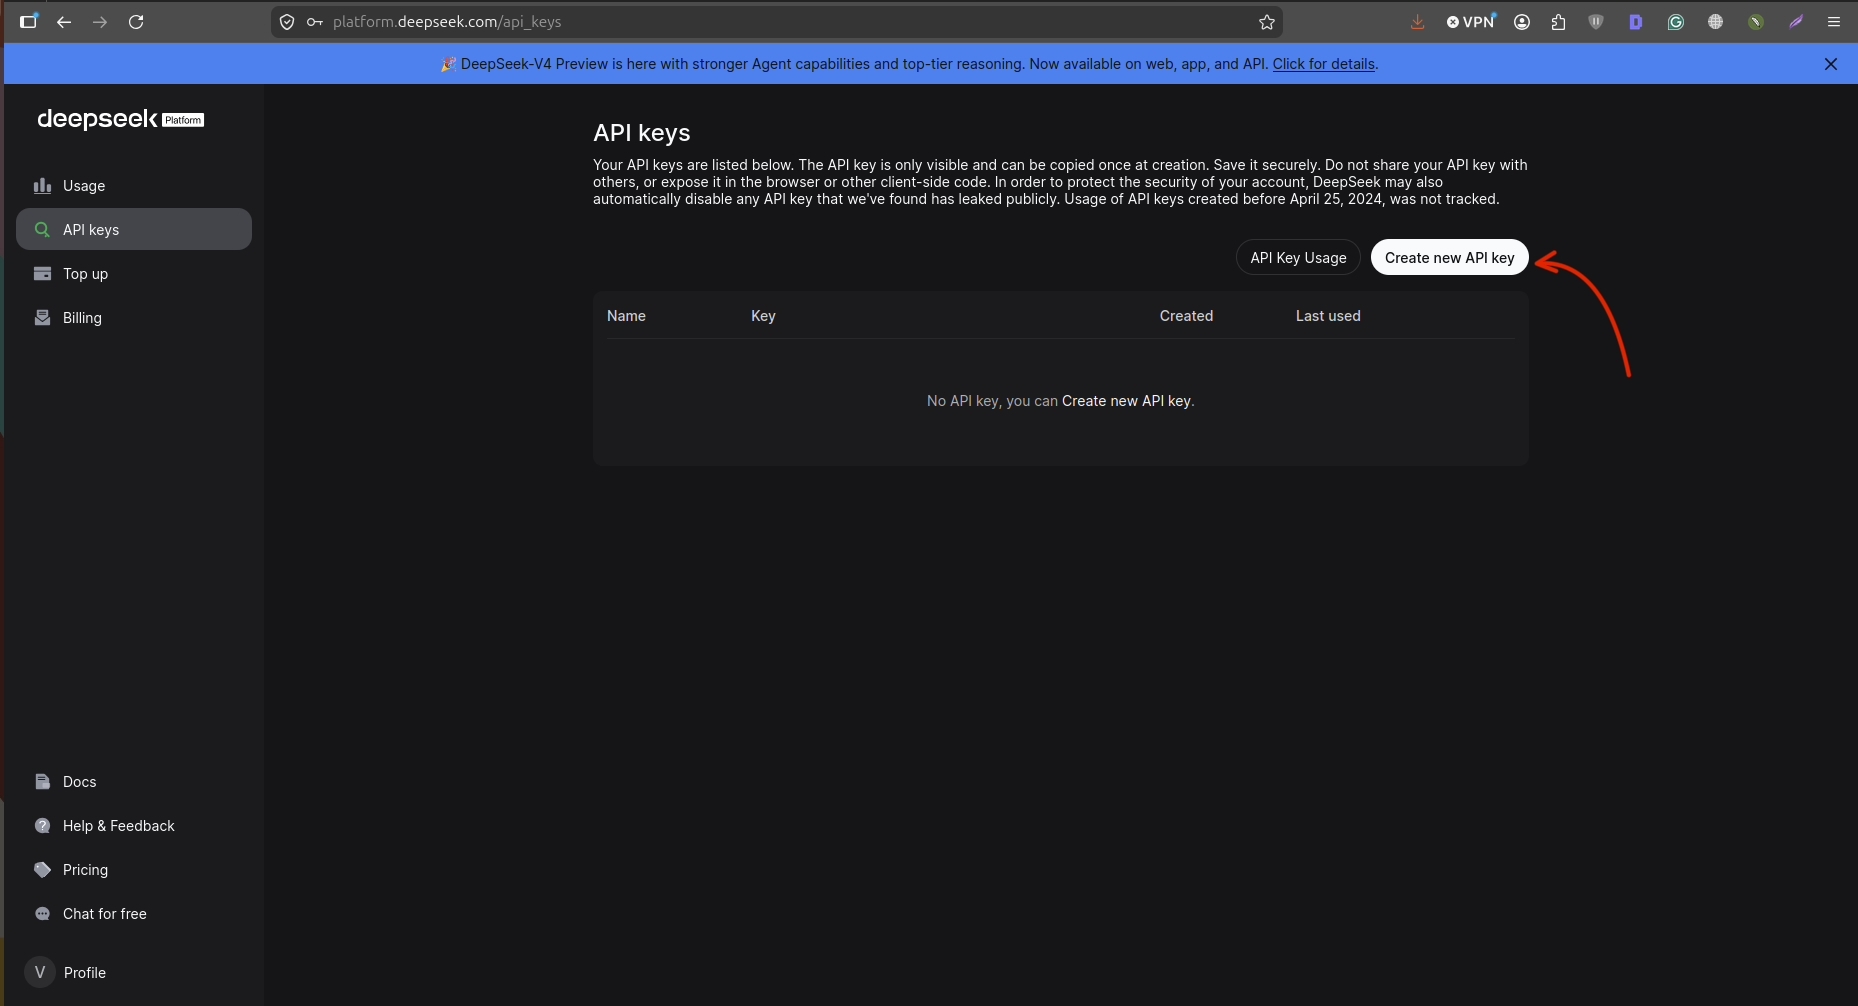Open the browser hamburger menu

point(1834,22)
